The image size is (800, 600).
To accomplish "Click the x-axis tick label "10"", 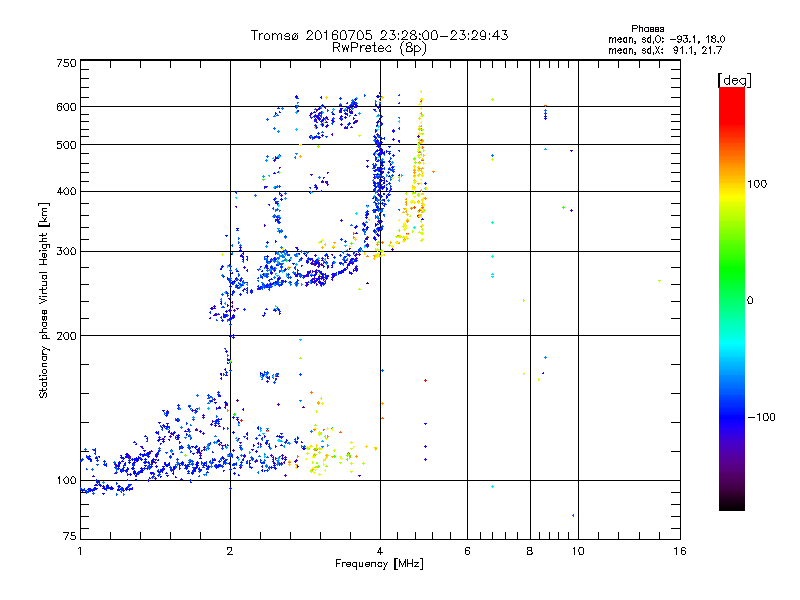I will click(578, 551).
